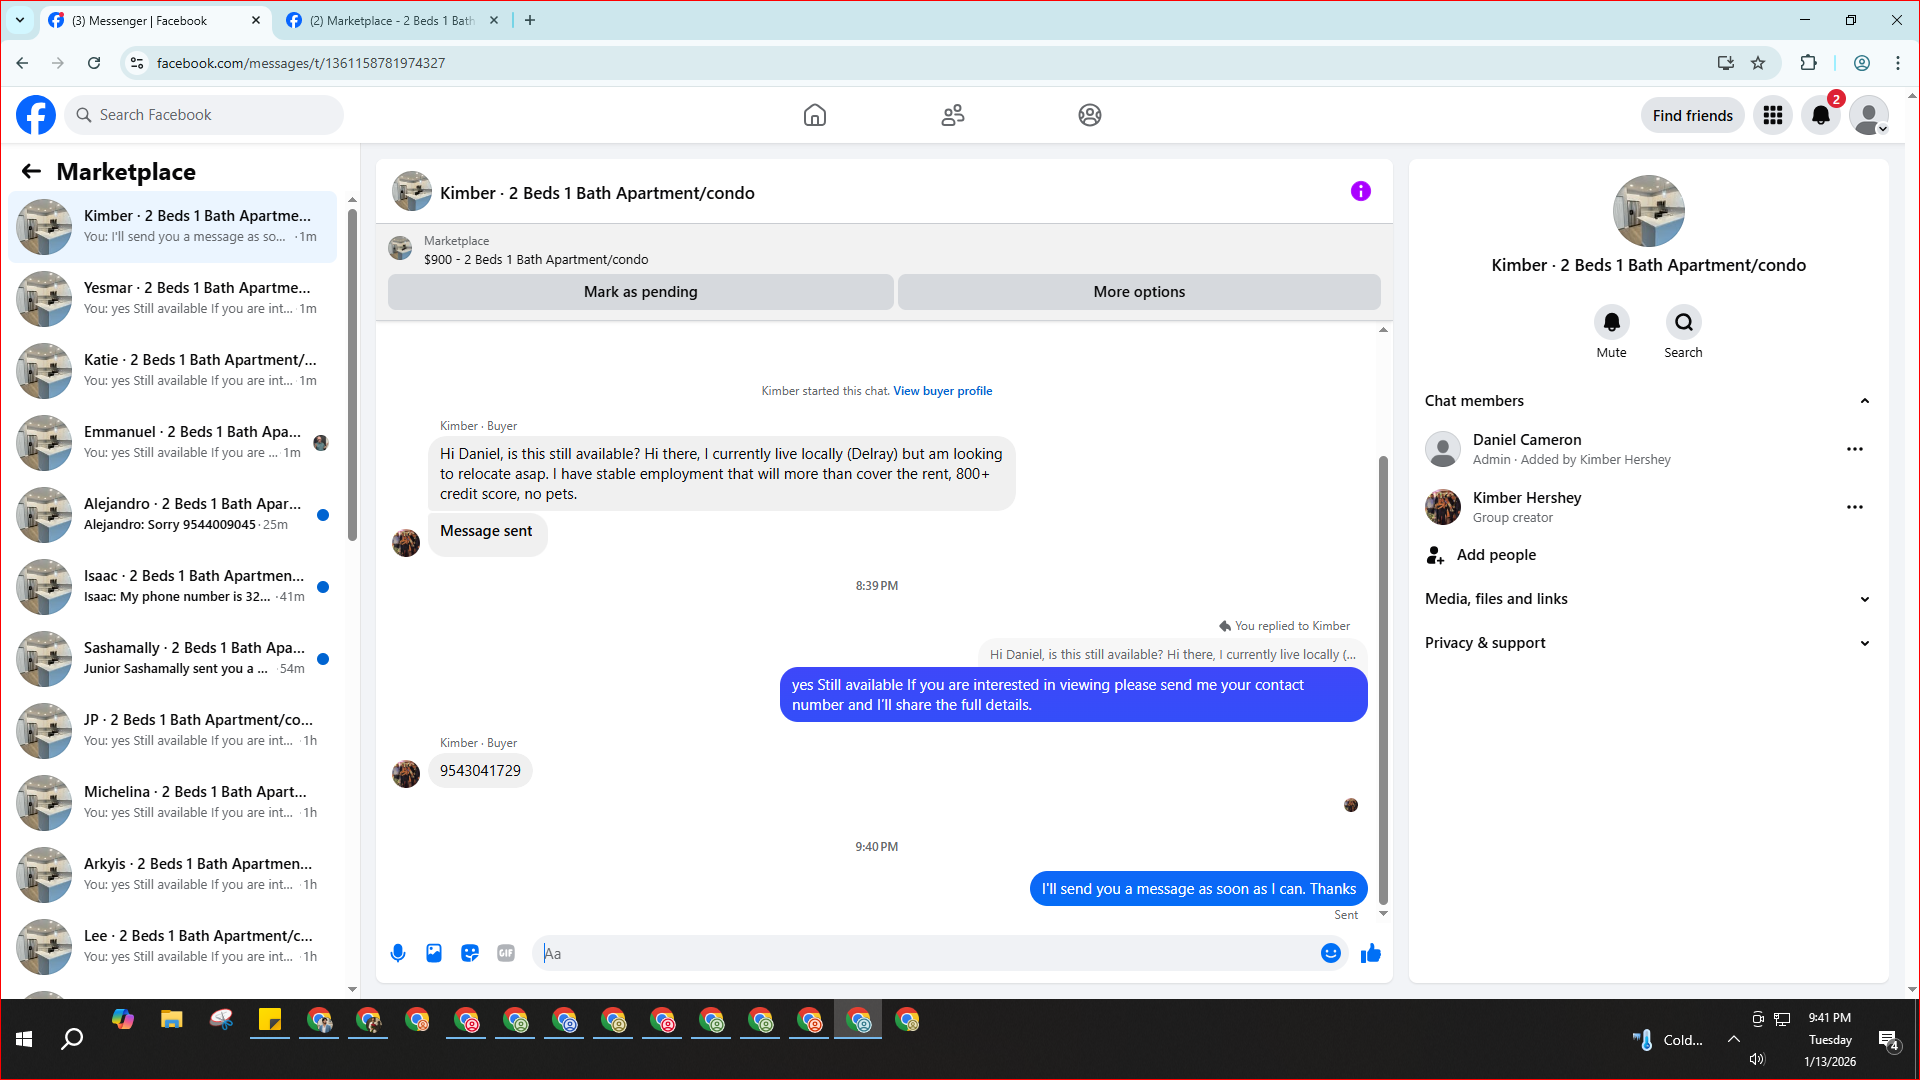Send a thumbs up like
This screenshot has height=1080, width=1920.
point(1370,953)
